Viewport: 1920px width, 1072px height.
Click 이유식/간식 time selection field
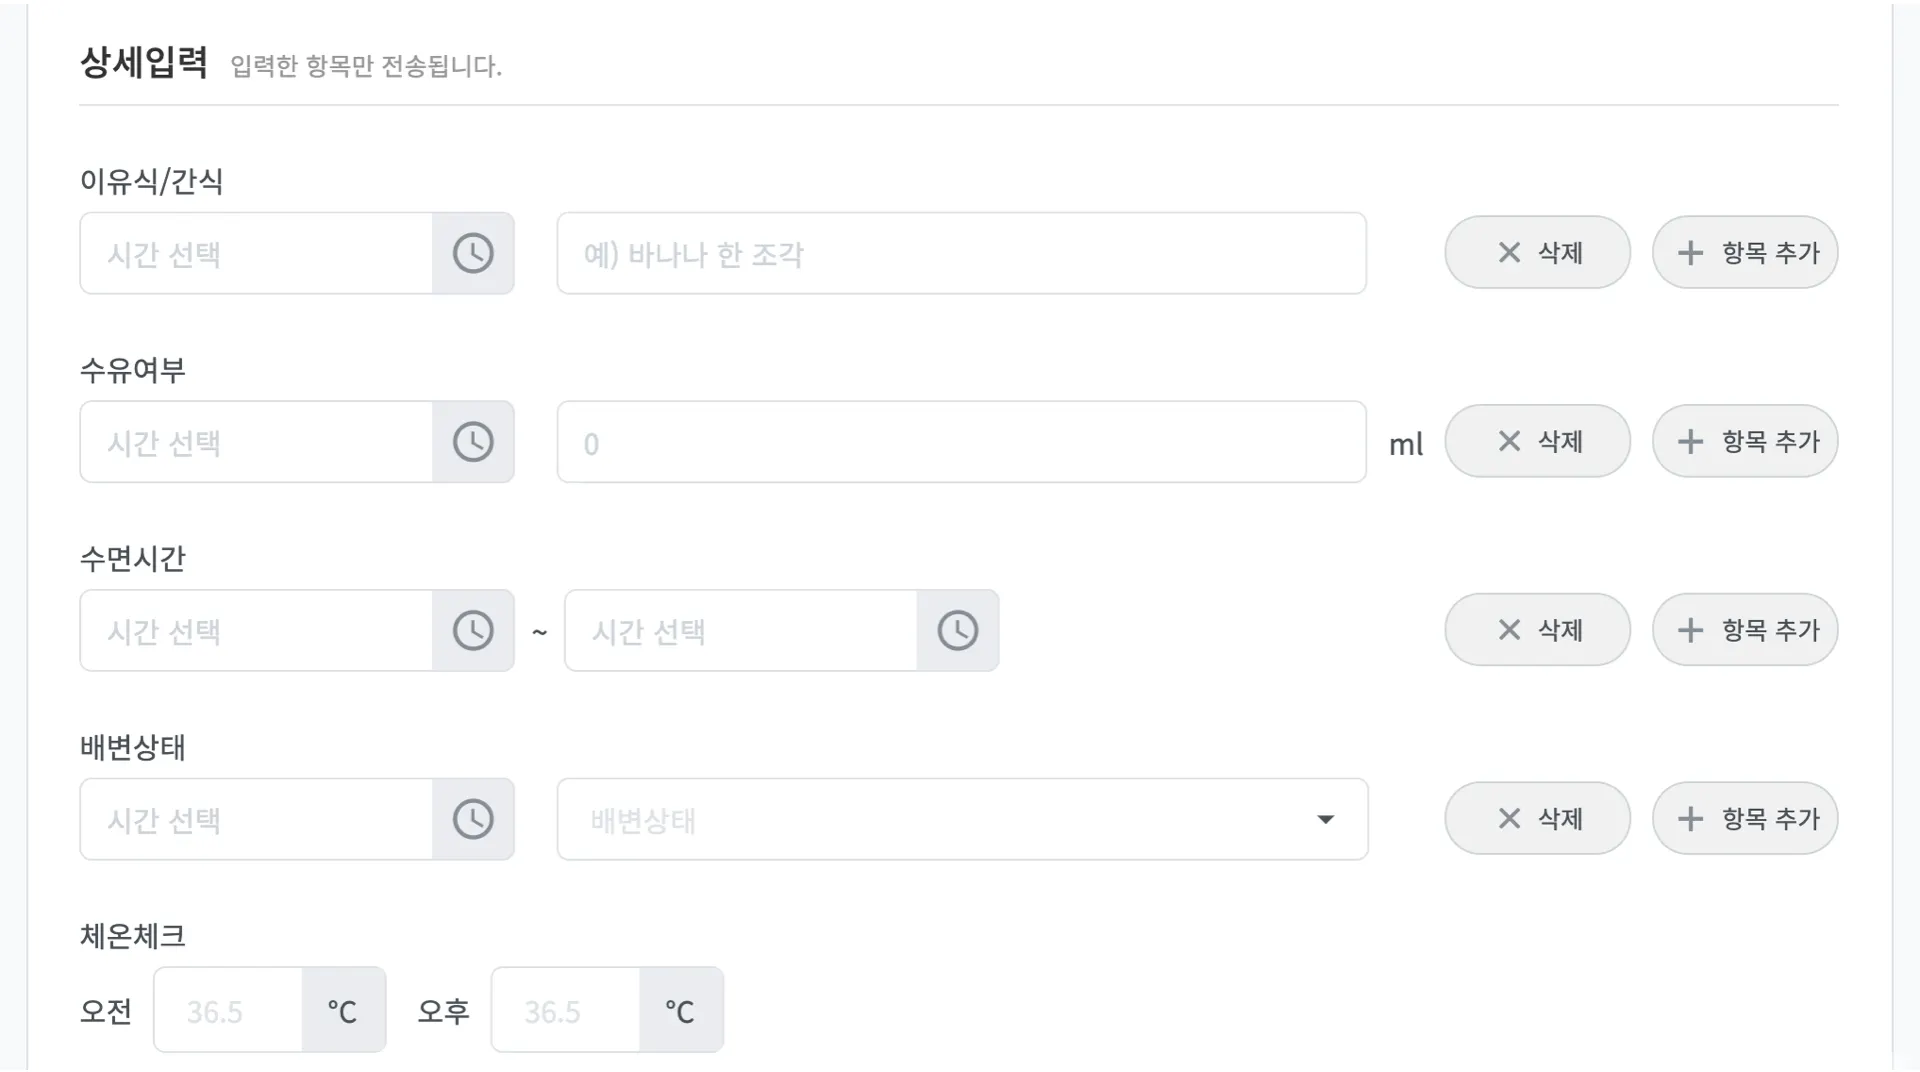tap(256, 253)
